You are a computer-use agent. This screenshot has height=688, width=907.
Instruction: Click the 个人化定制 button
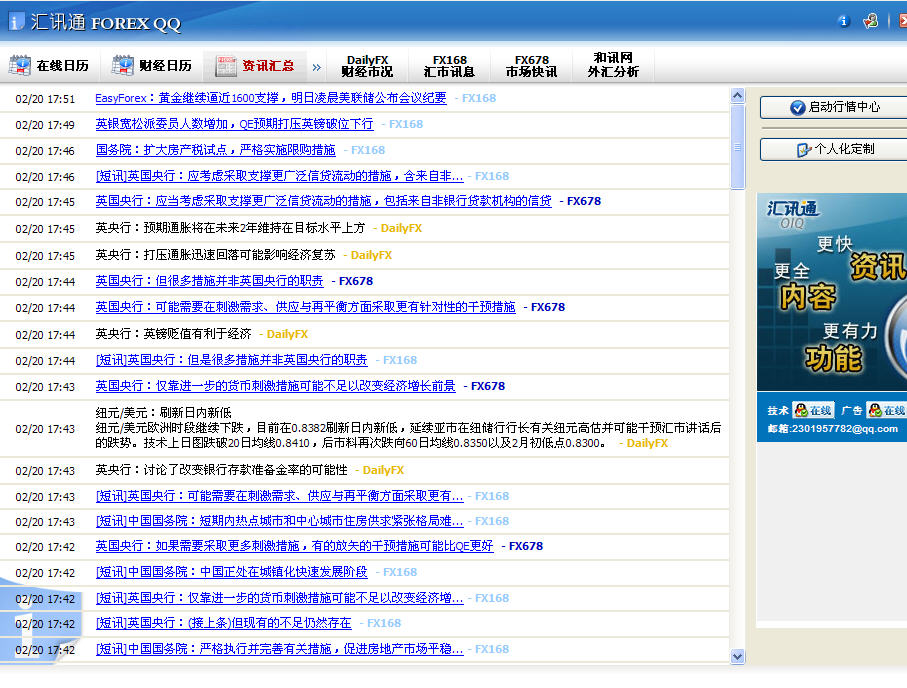(834, 149)
